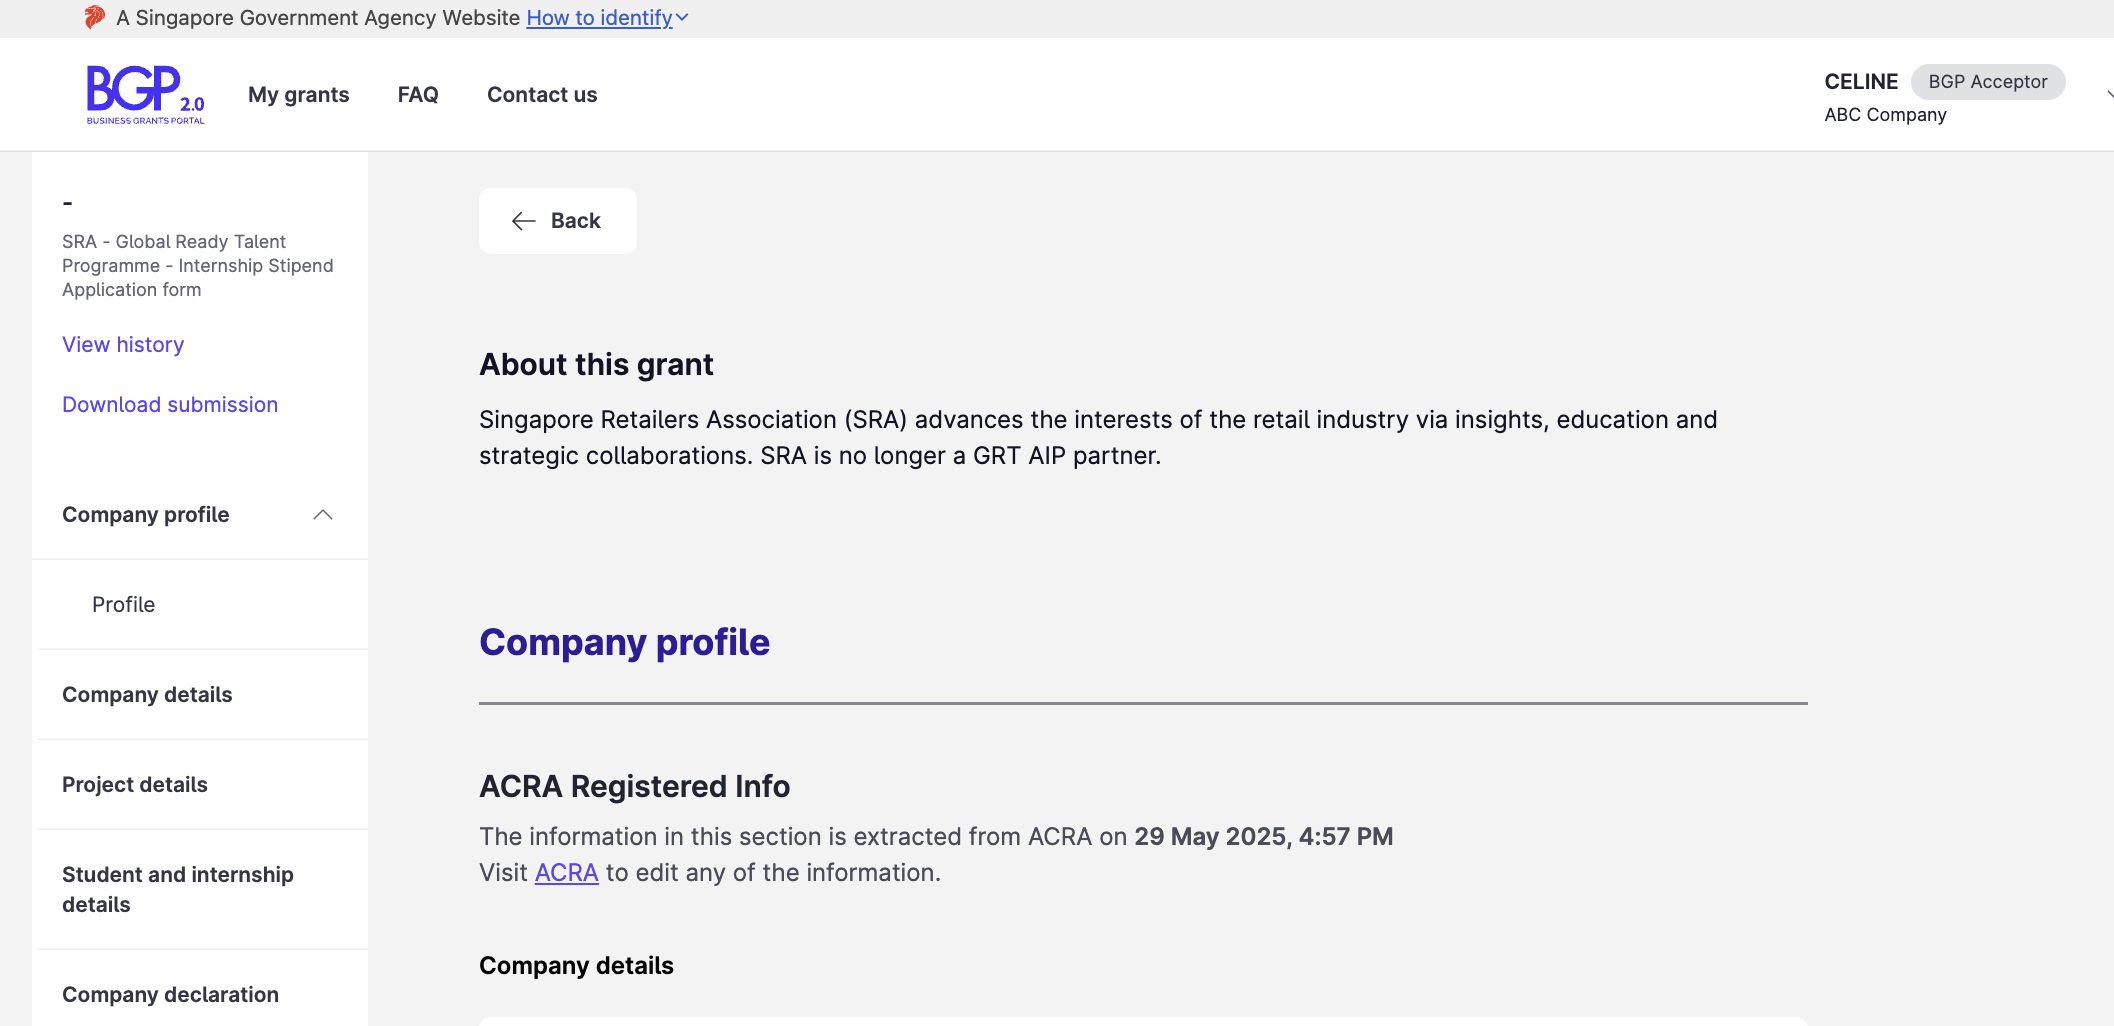Expand the How to identify dropdown chevron
The height and width of the screenshot is (1026, 2114).
[x=682, y=18]
